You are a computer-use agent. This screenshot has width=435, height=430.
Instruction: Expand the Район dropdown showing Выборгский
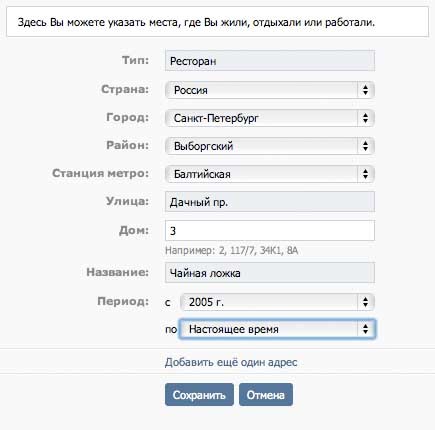(x=270, y=146)
